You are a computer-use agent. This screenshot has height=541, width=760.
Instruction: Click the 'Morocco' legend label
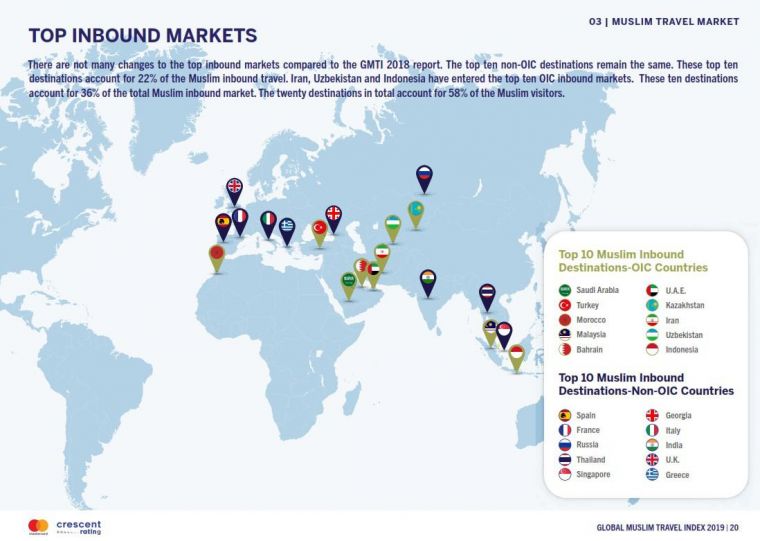591,320
